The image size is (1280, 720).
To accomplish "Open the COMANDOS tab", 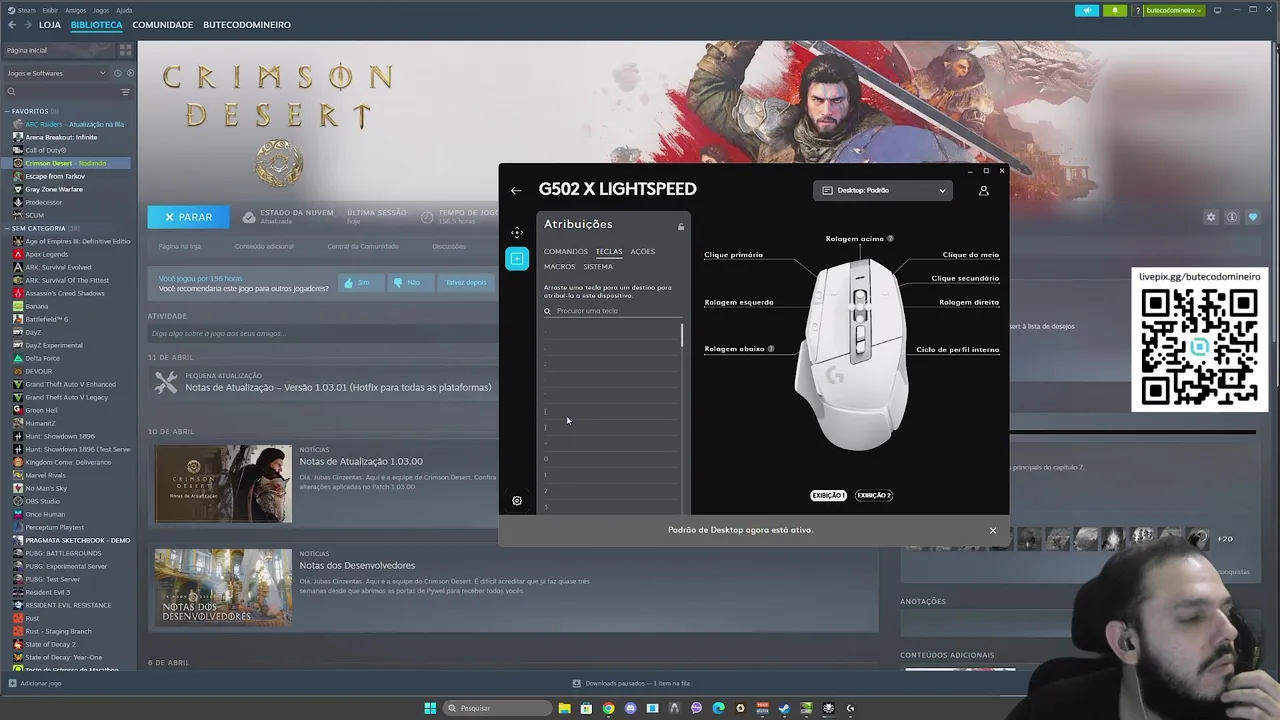I will pyautogui.click(x=566, y=252).
